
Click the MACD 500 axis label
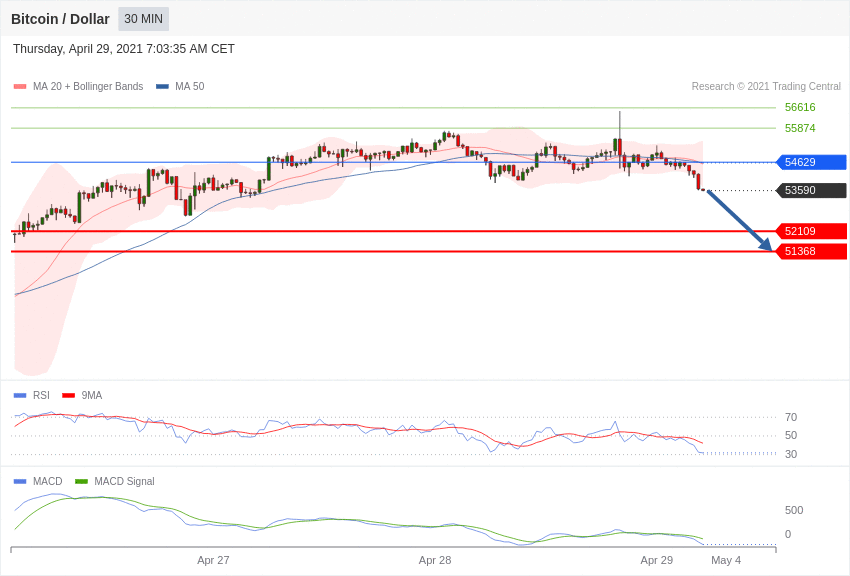[x=794, y=510]
